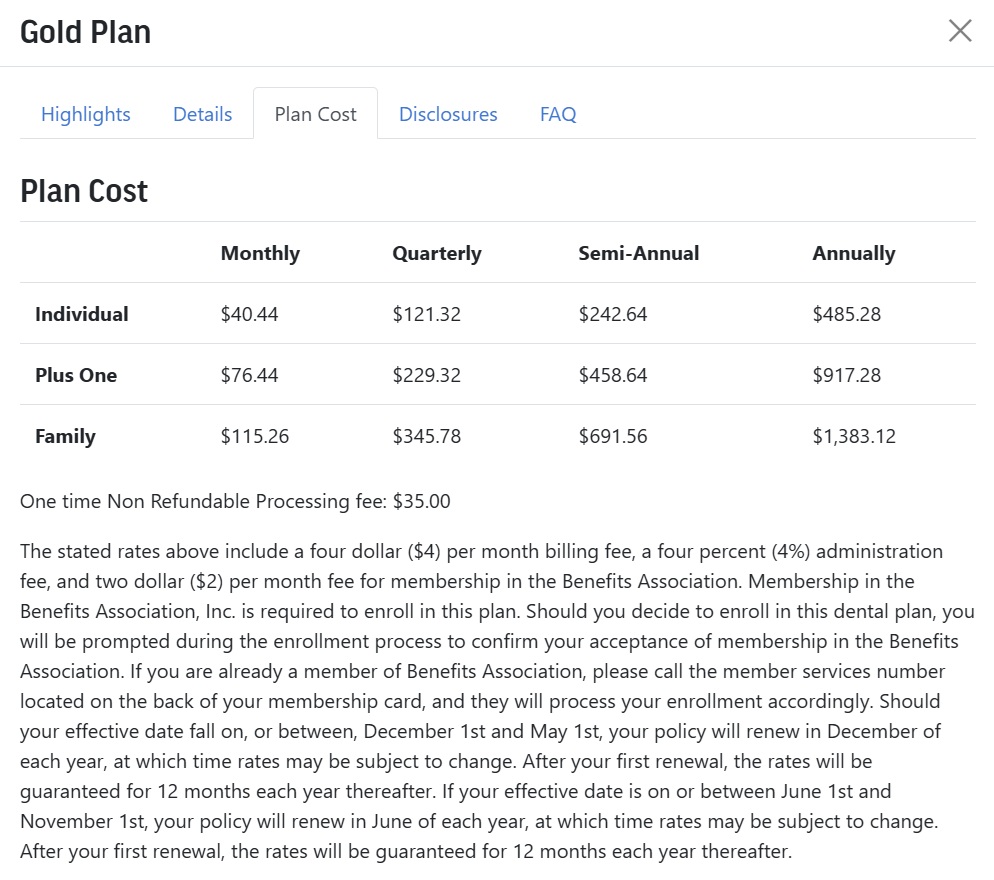994x880 pixels.
Task: Click the $35.00 processing fee text
Action: tap(422, 501)
